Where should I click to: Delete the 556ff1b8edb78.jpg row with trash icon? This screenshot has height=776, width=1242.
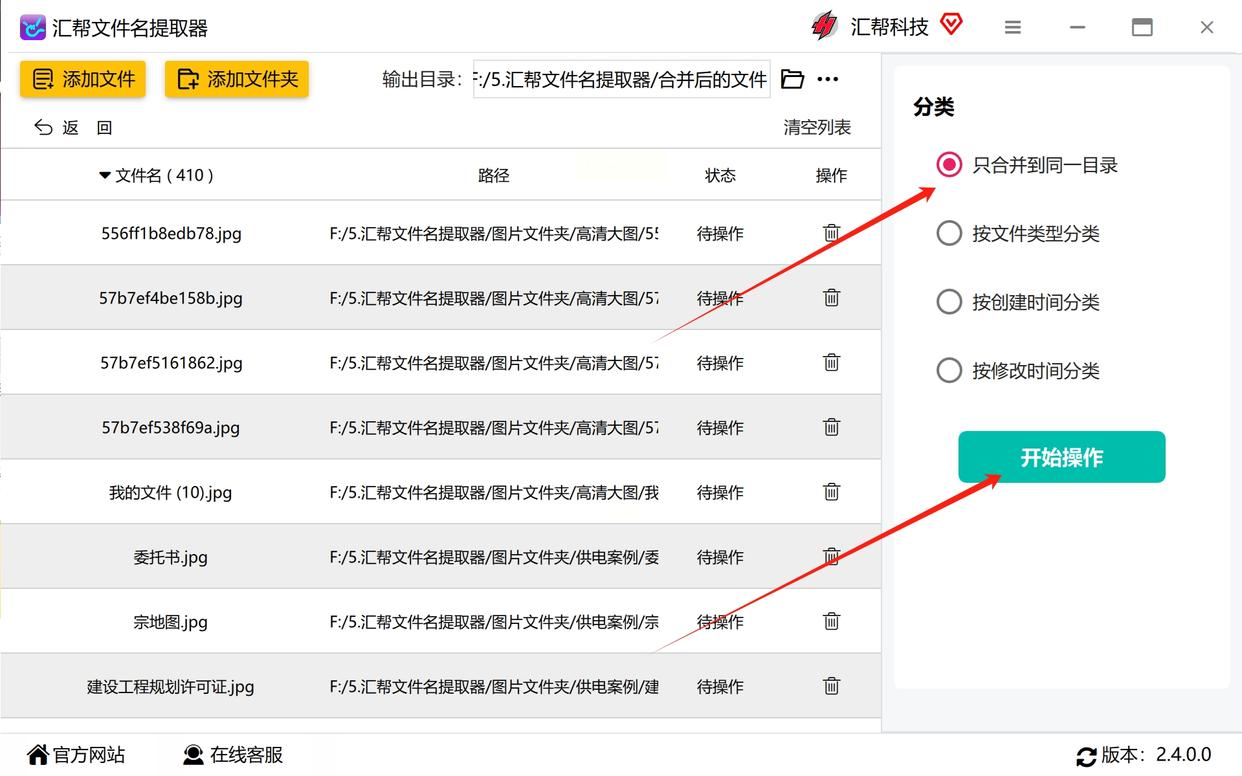click(831, 233)
